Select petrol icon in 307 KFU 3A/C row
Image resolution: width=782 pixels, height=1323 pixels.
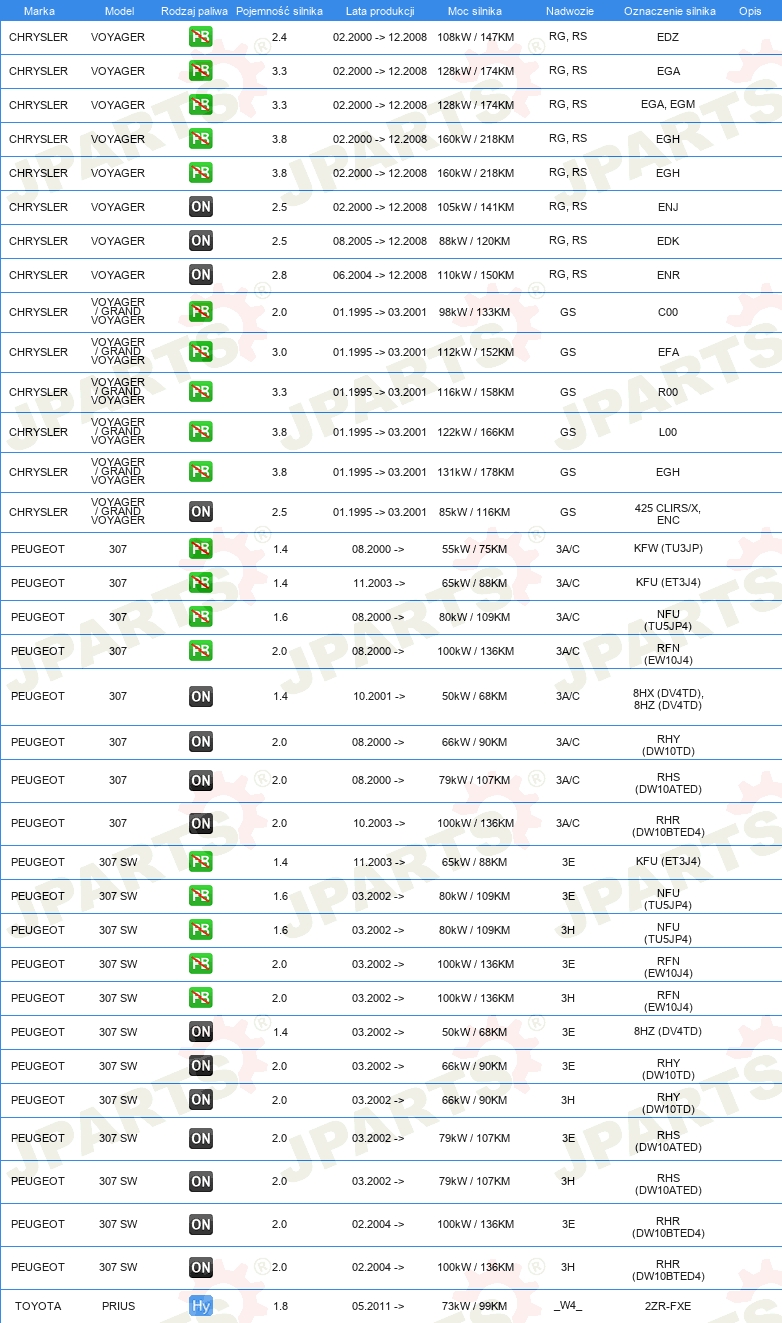(201, 583)
